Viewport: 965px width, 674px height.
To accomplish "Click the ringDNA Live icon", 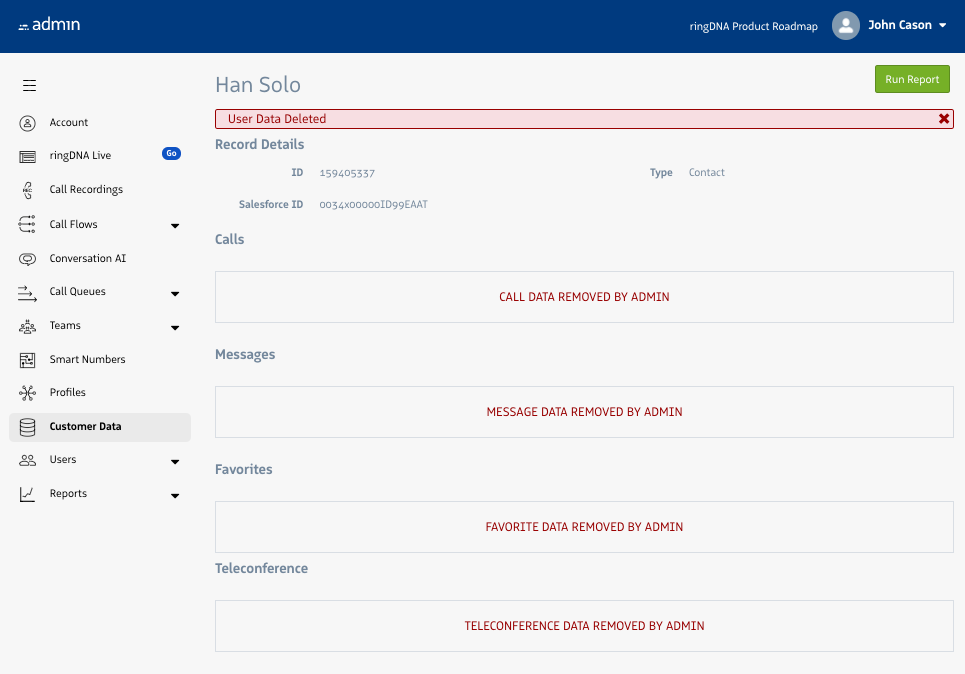I will pos(28,156).
